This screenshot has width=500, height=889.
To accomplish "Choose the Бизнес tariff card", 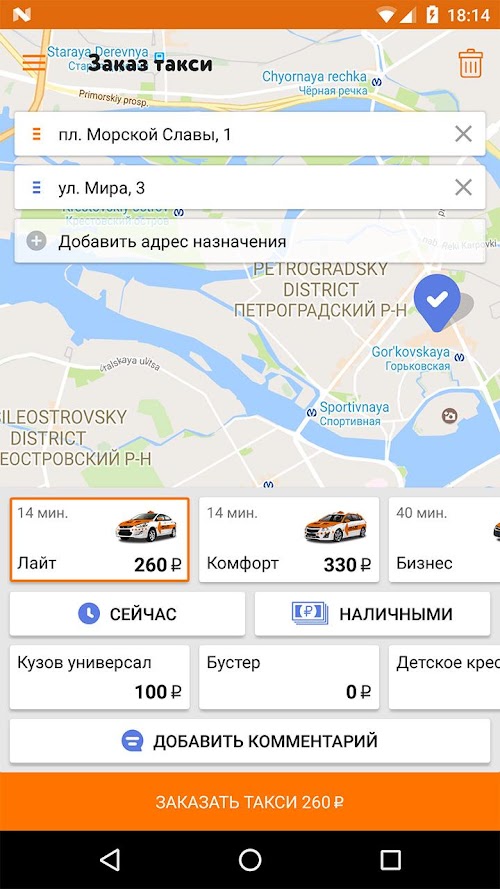I will (444, 540).
